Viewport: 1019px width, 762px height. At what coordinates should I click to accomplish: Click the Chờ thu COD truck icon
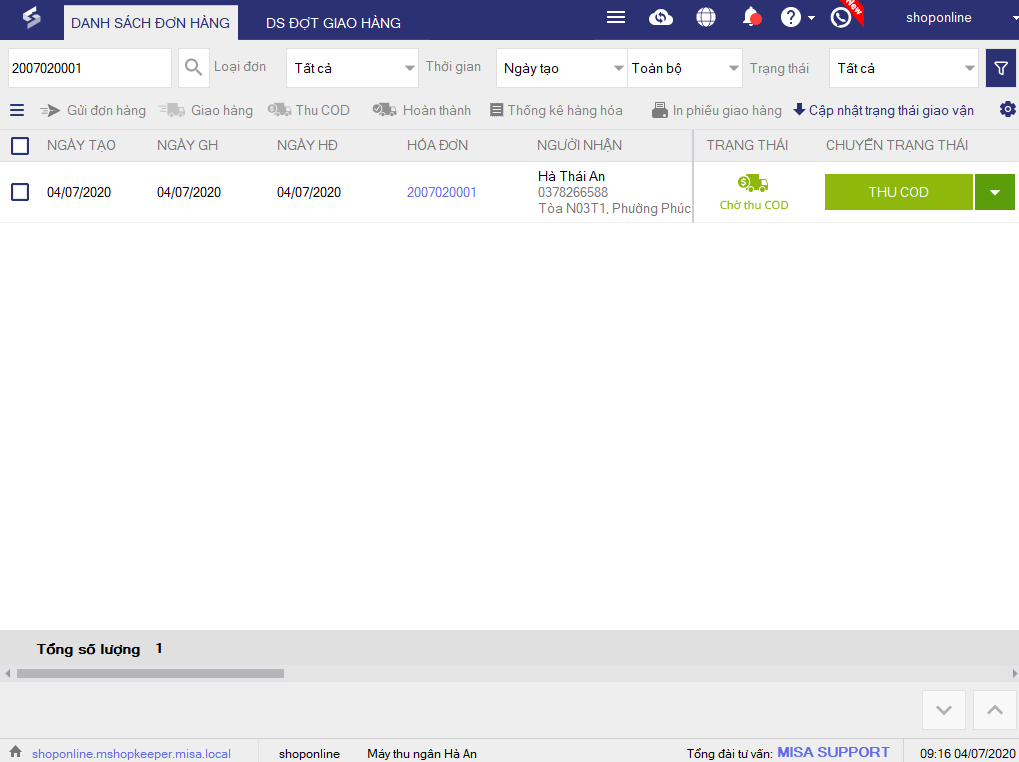753,184
